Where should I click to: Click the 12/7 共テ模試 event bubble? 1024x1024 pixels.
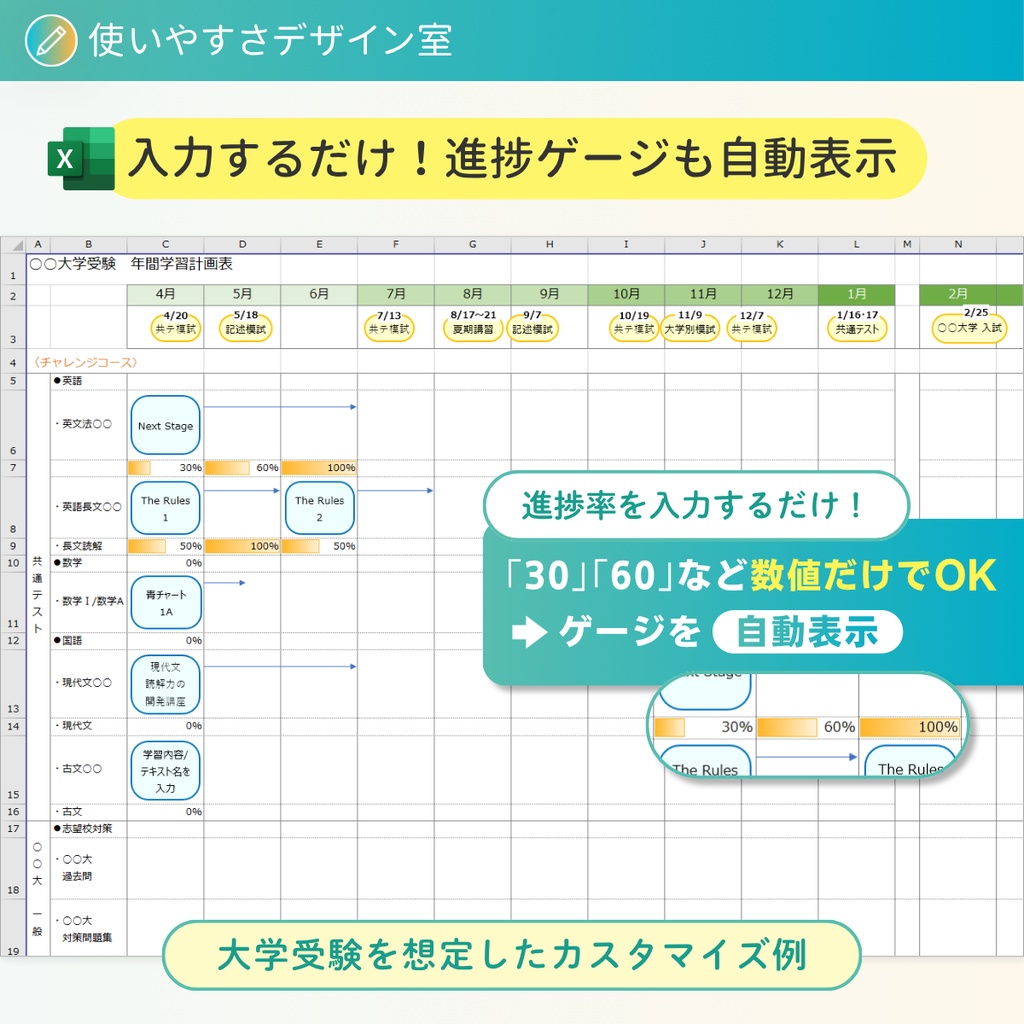pos(751,325)
